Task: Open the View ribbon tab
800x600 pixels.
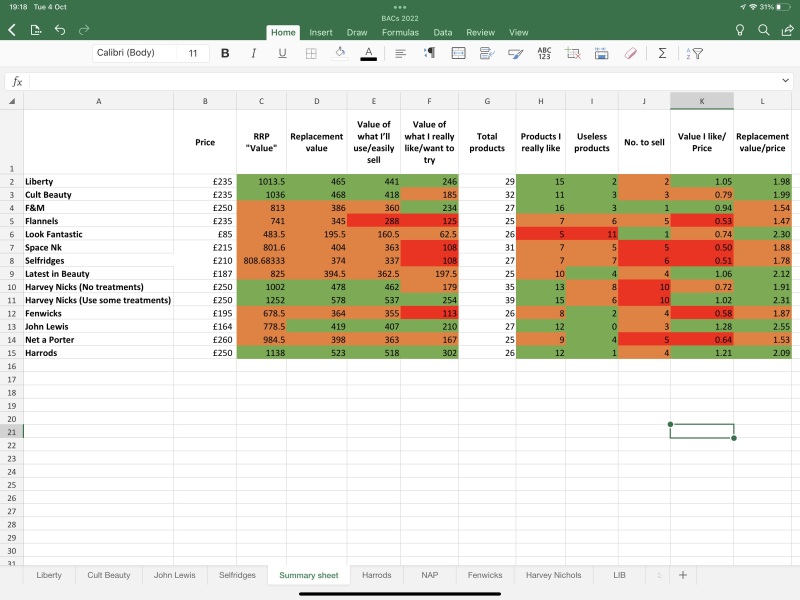Action: (519, 32)
